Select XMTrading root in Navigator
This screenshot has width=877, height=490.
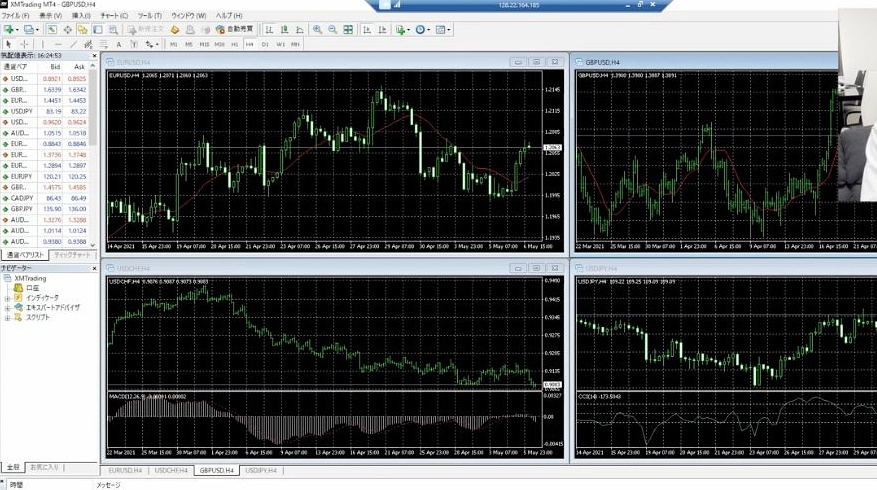(30, 278)
